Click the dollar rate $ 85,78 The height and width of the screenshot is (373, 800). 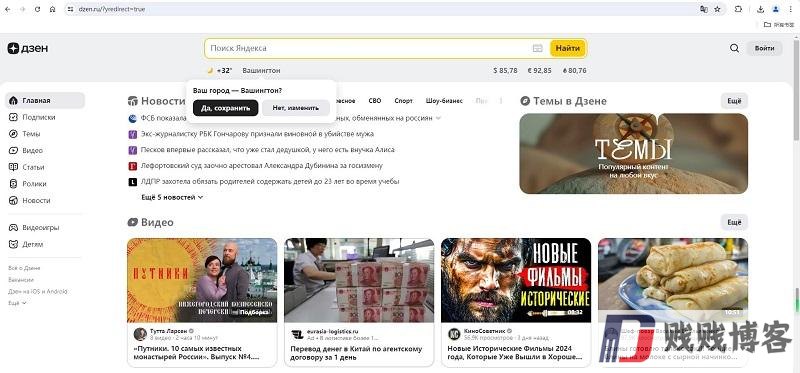[505, 70]
